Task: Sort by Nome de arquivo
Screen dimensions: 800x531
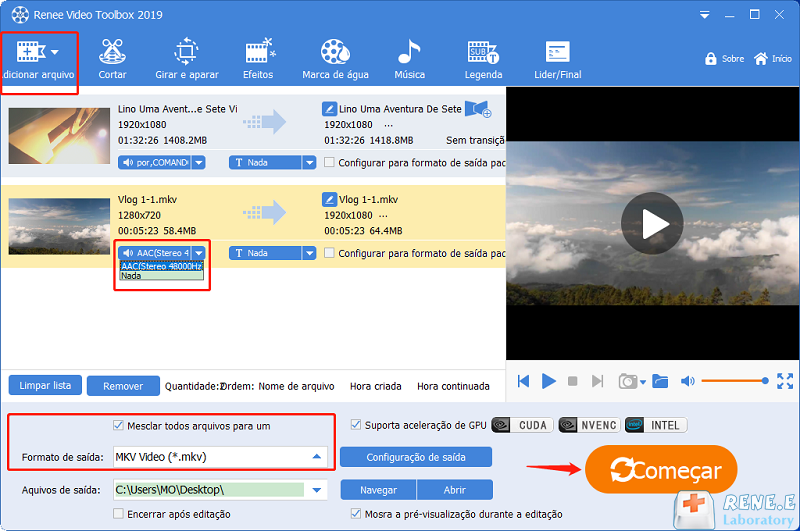Action: 296,386
